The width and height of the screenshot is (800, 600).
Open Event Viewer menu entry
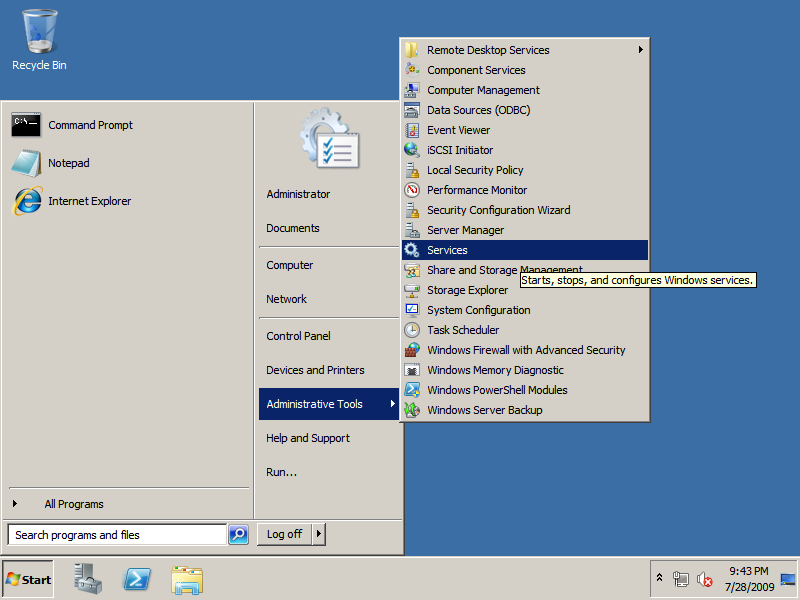tap(525, 130)
